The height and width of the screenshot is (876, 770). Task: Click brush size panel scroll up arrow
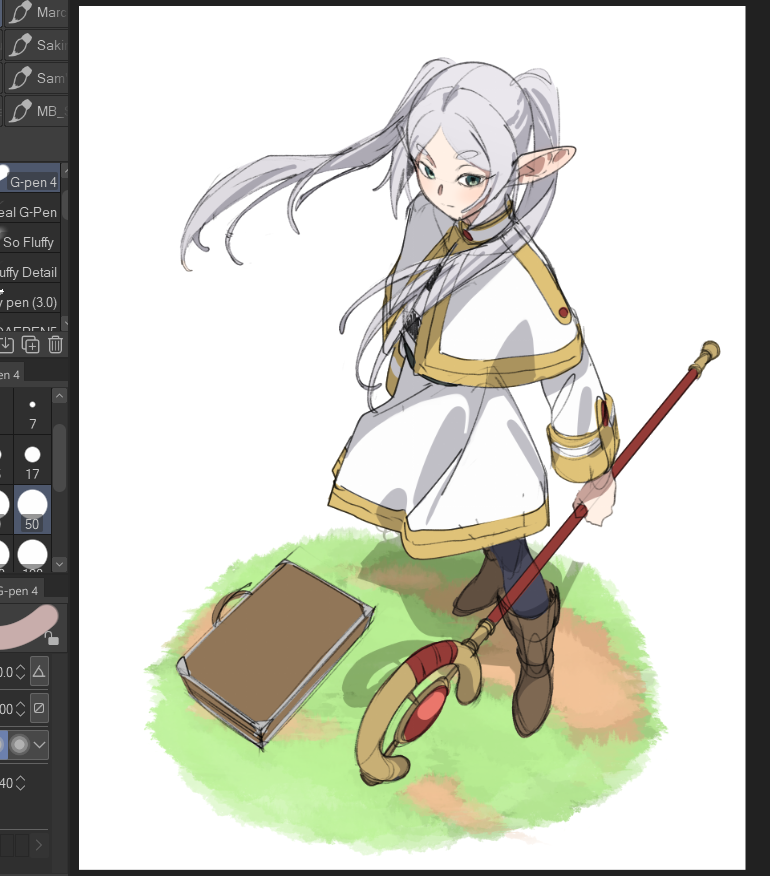coord(59,396)
